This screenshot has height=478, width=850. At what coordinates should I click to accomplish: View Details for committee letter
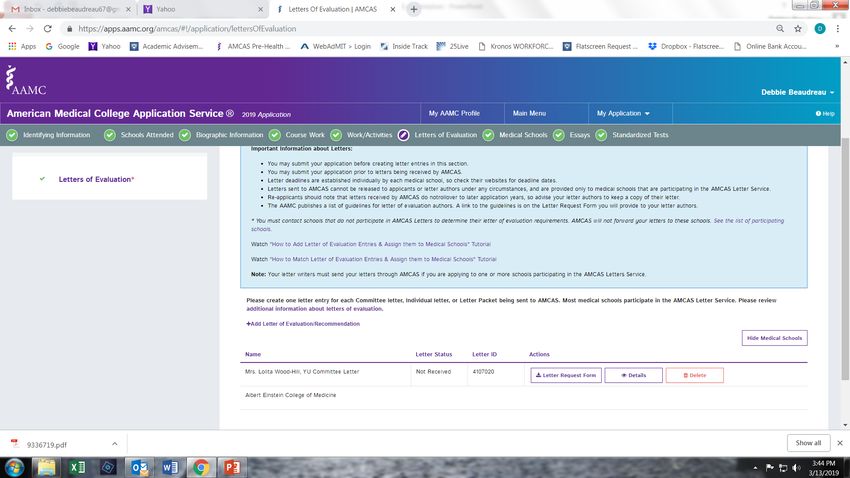(x=633, y=375)
